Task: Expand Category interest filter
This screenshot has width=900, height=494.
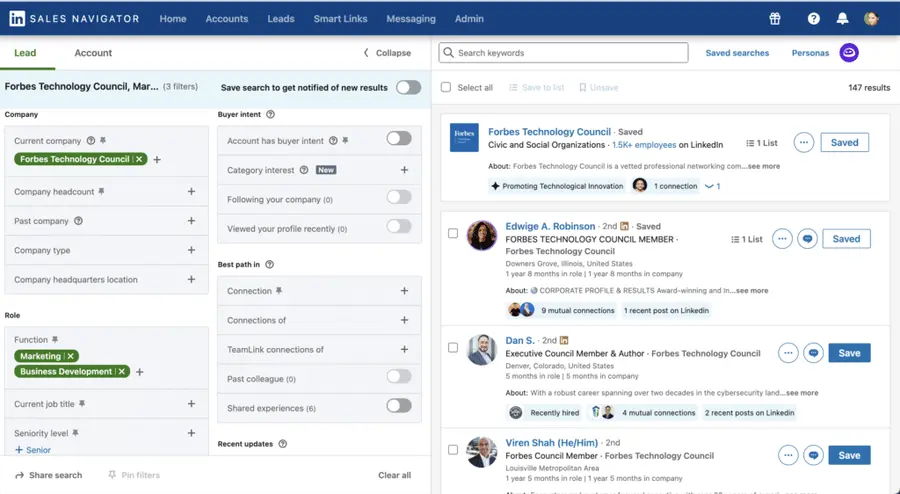Action: click(405, 170)
